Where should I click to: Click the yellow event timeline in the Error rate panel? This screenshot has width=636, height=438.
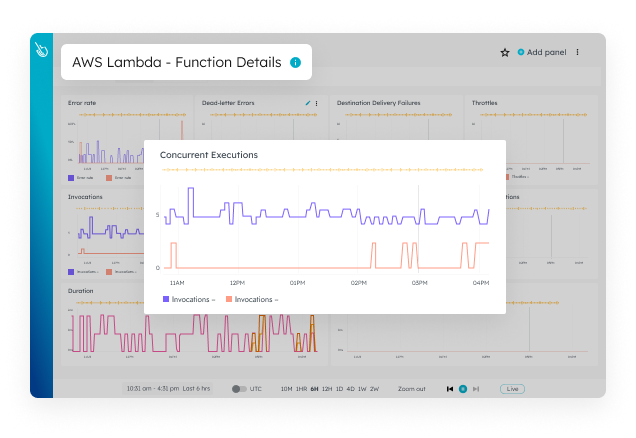(x=133, y=115)
